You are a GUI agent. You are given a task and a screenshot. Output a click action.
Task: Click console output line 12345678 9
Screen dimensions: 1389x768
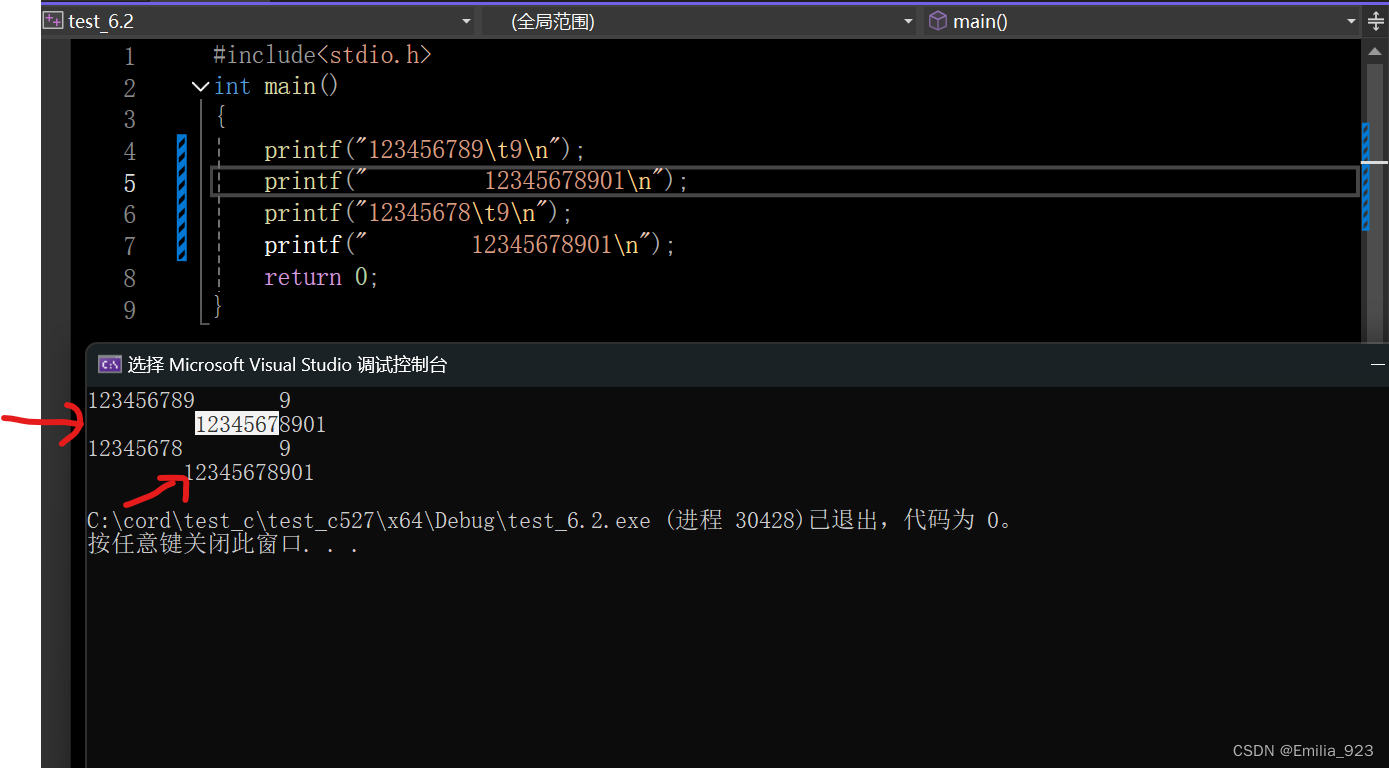[x=189, y=448]
